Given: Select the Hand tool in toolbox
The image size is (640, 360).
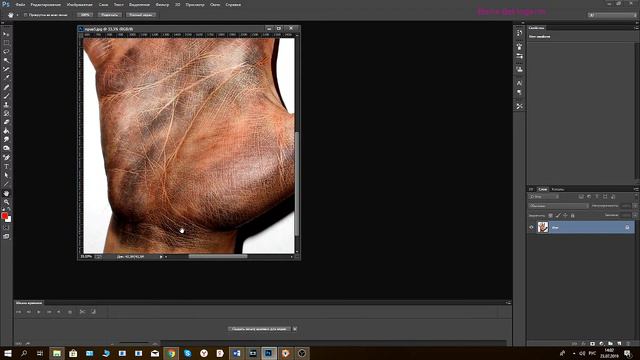Looking at the screenshot, I should point(6,193).
